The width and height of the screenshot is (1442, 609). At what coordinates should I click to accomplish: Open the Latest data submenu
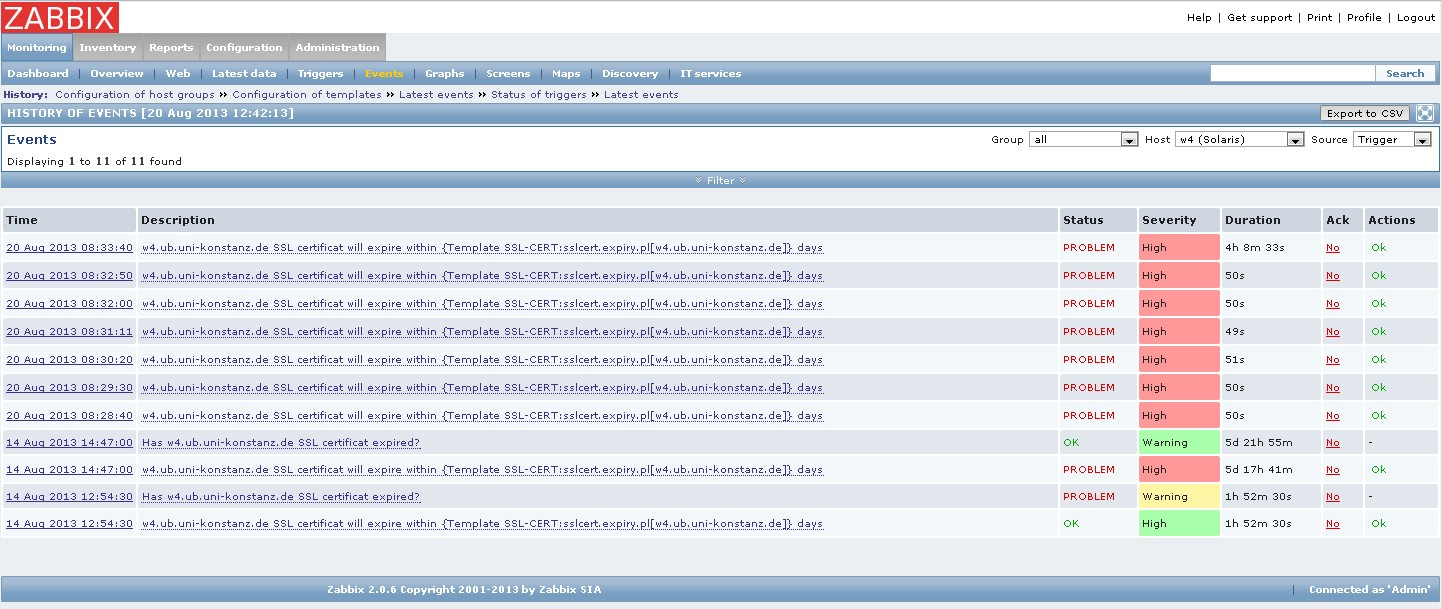[x=244, y=74]
